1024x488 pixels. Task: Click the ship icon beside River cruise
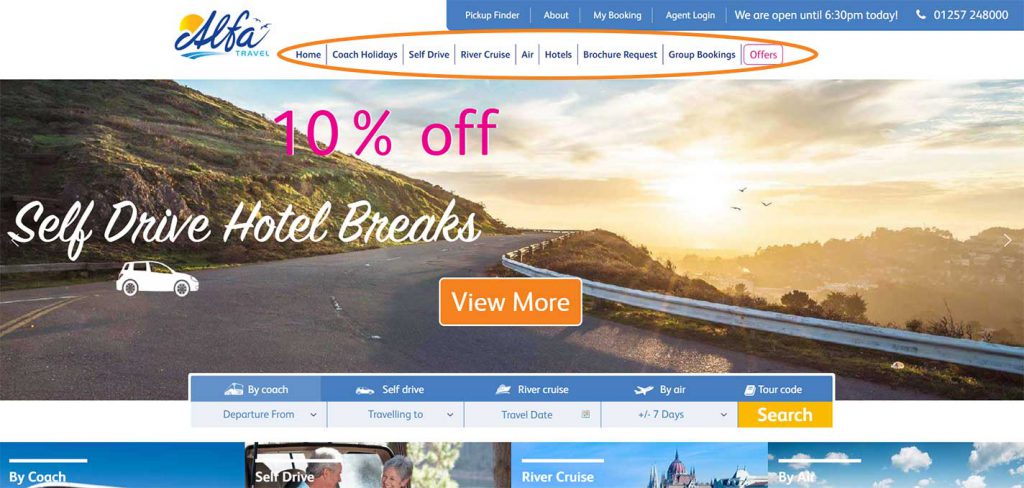503,389
